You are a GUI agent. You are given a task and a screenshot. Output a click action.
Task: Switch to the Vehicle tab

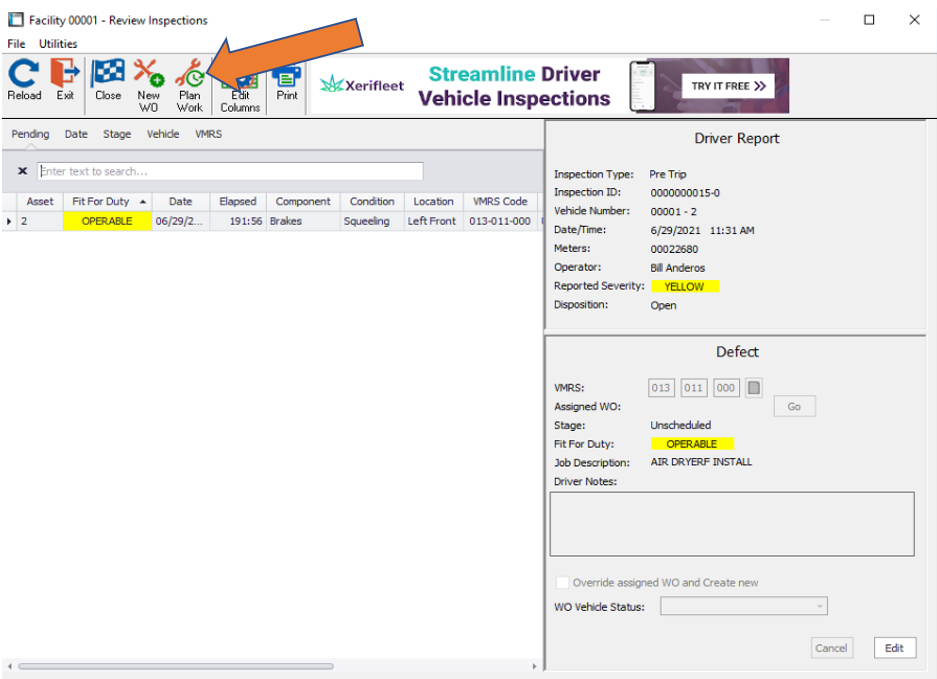[163, 134]
